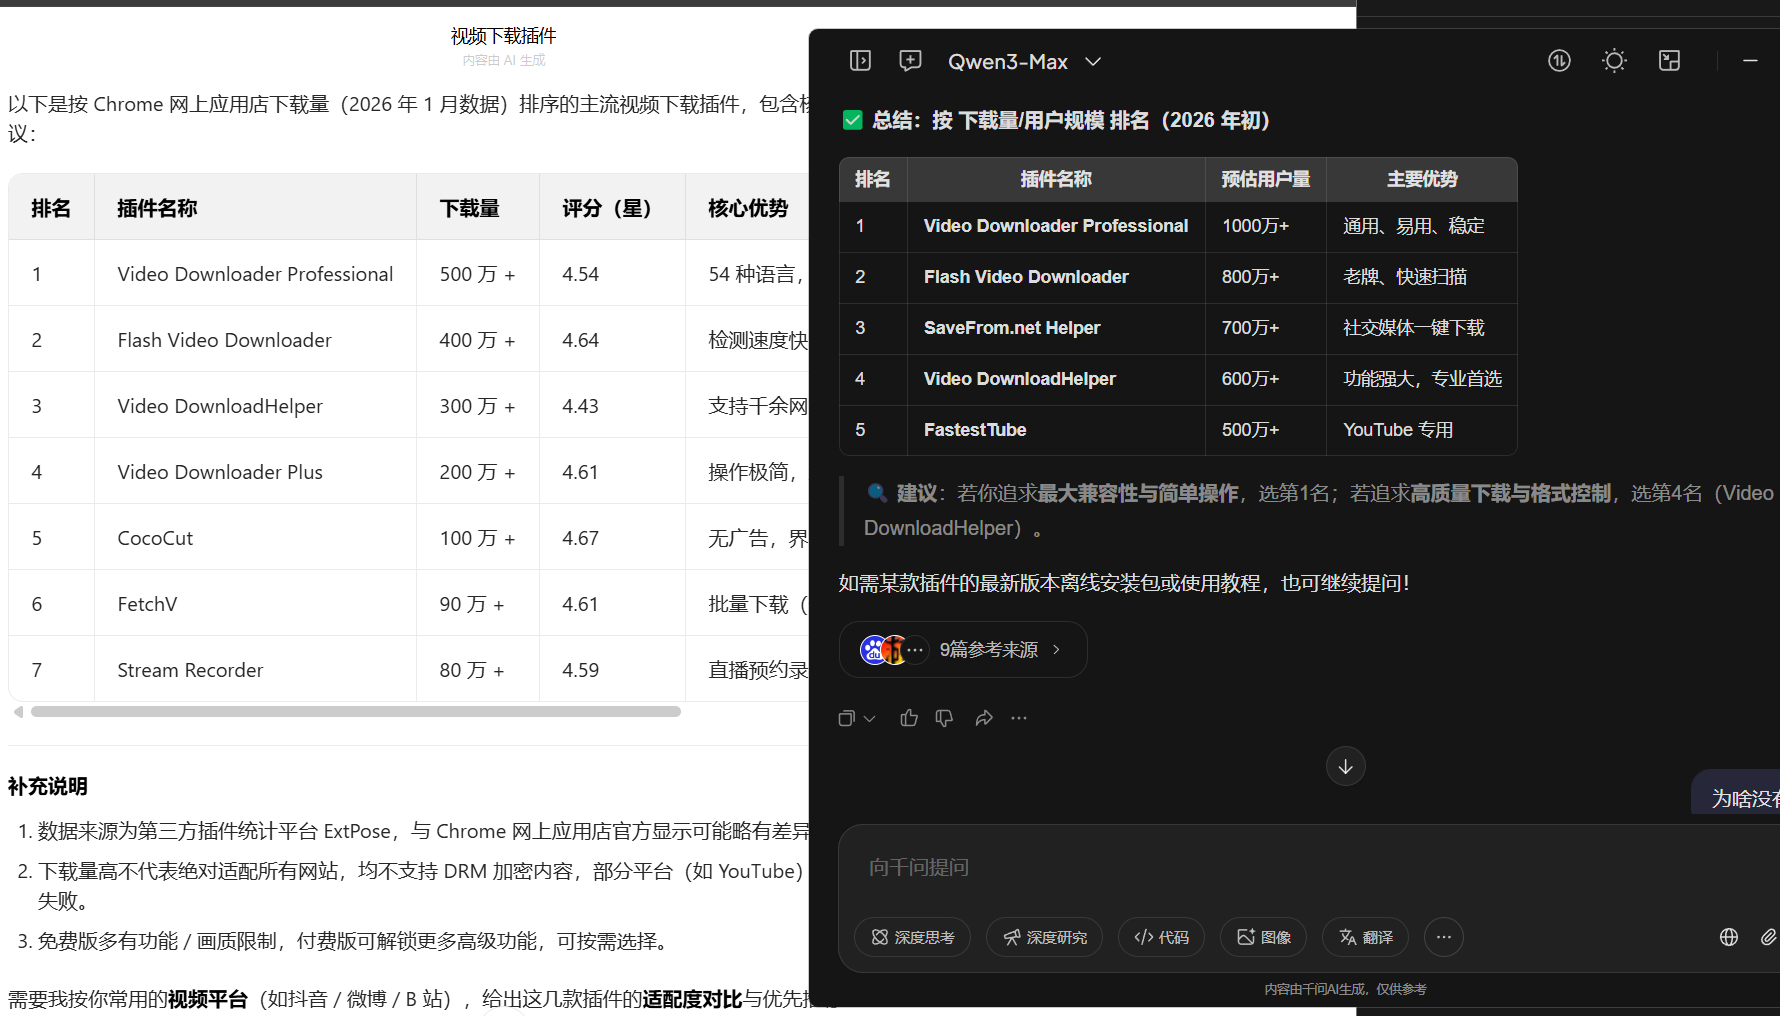Select the CocoCut row name
Viewport: 1780px width, 1016px height.
click(x=155, y=538)
